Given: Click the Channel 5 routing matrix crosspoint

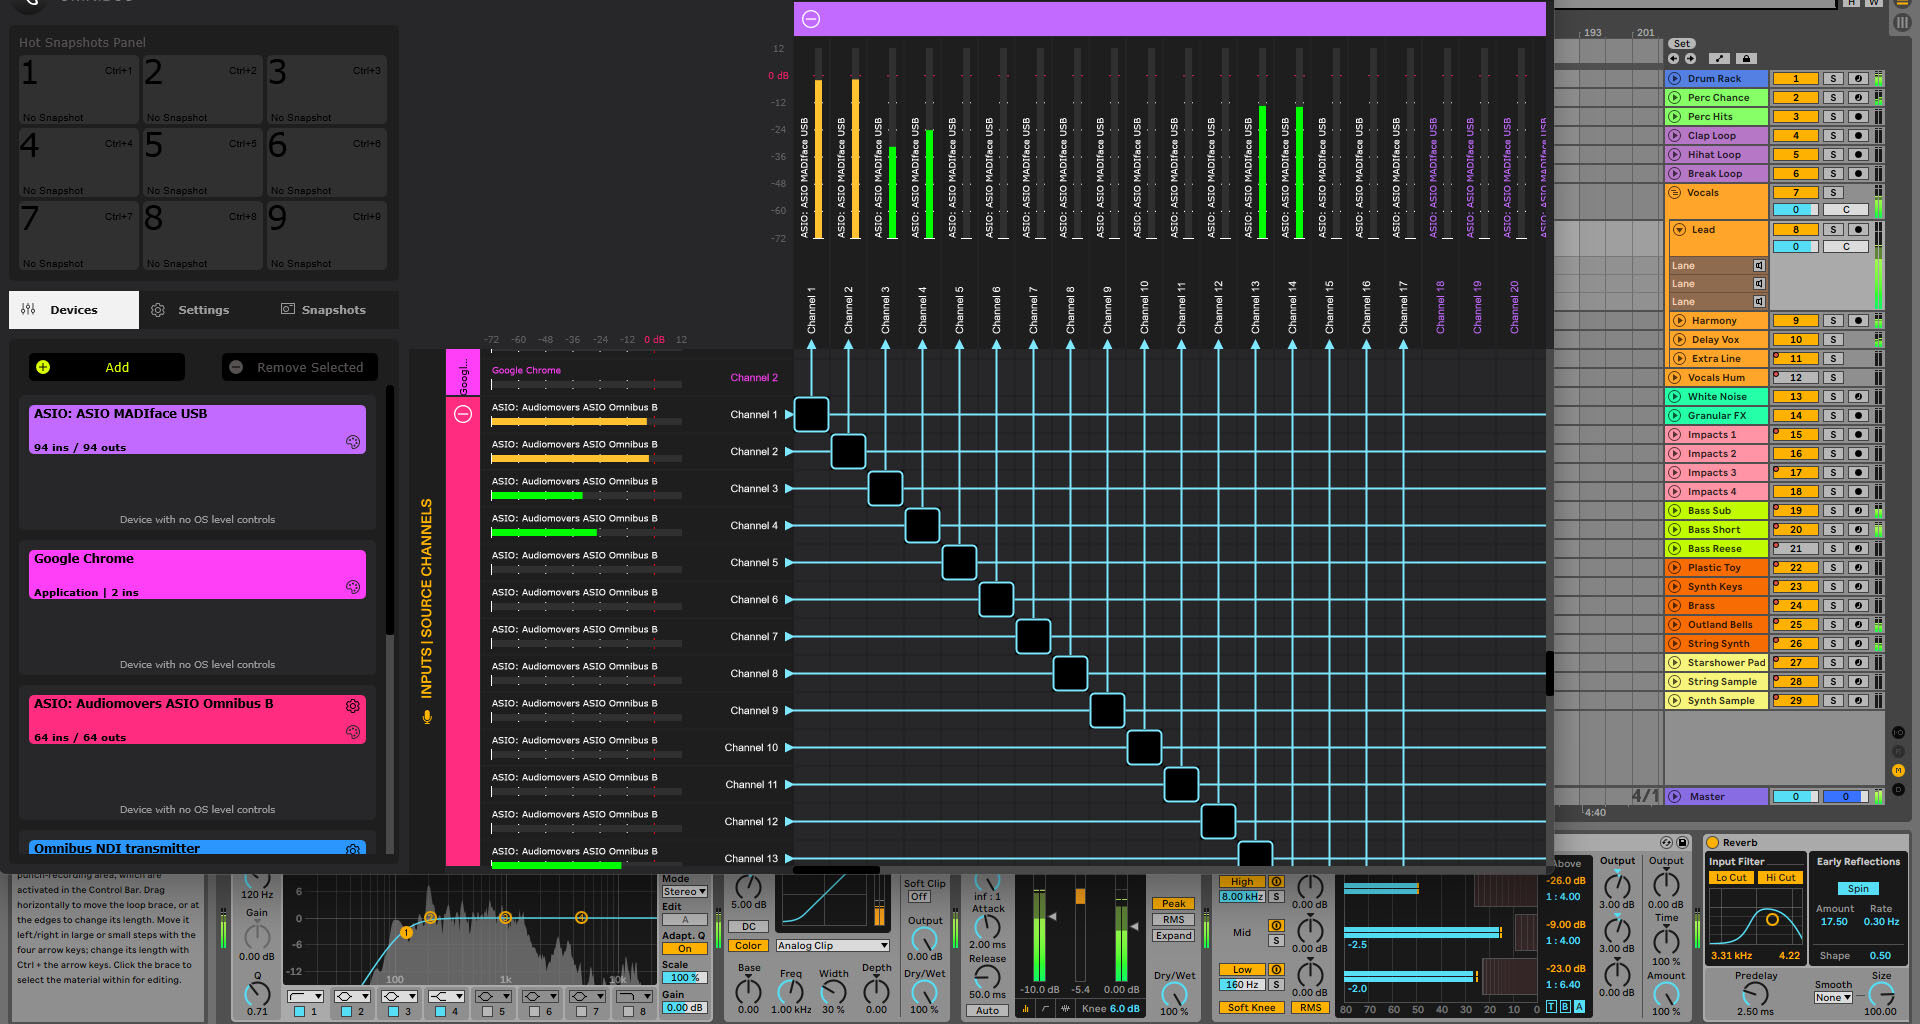Looking at the screenshot, I should [959, 562].
